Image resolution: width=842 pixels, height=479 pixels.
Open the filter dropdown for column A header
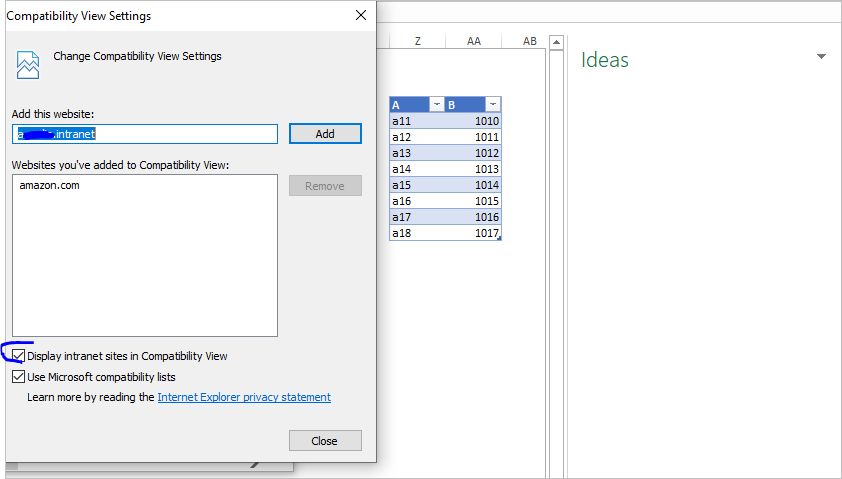tap(437, 104)
